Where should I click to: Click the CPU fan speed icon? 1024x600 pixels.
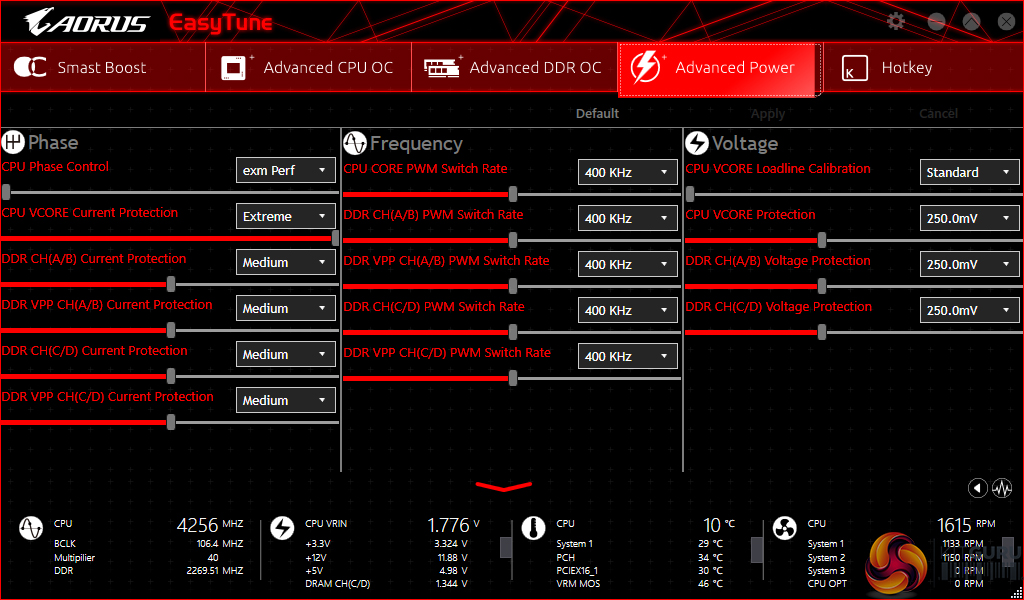pyautogui.click(x=784, y=528)
